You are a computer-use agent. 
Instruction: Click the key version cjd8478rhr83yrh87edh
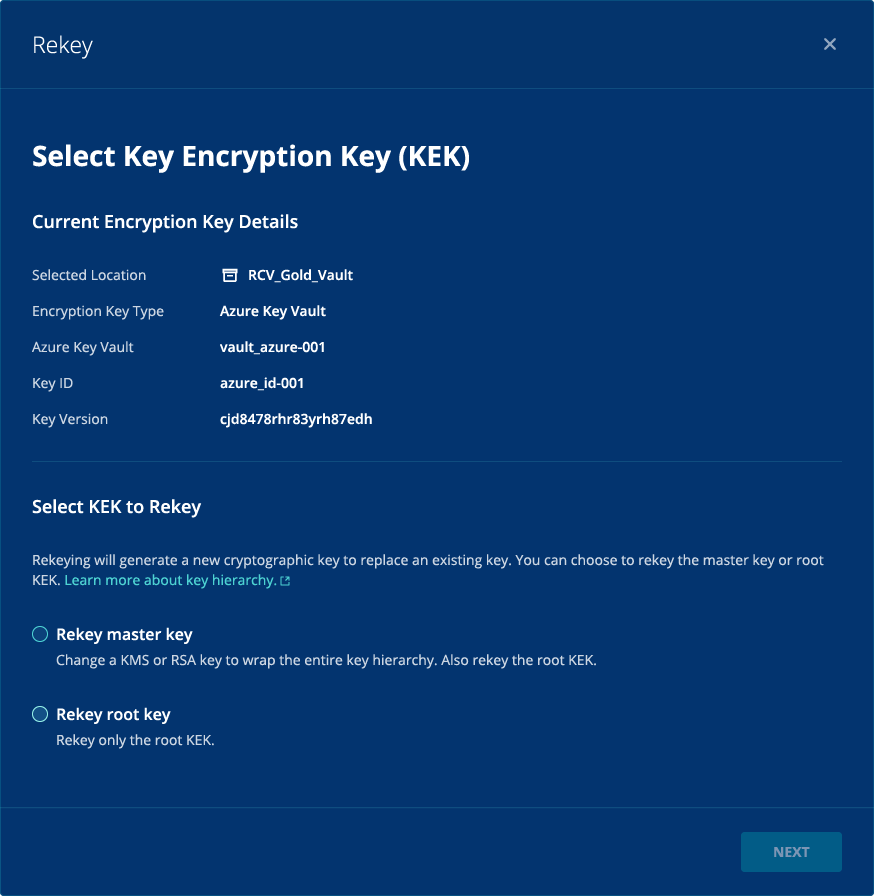296,419
